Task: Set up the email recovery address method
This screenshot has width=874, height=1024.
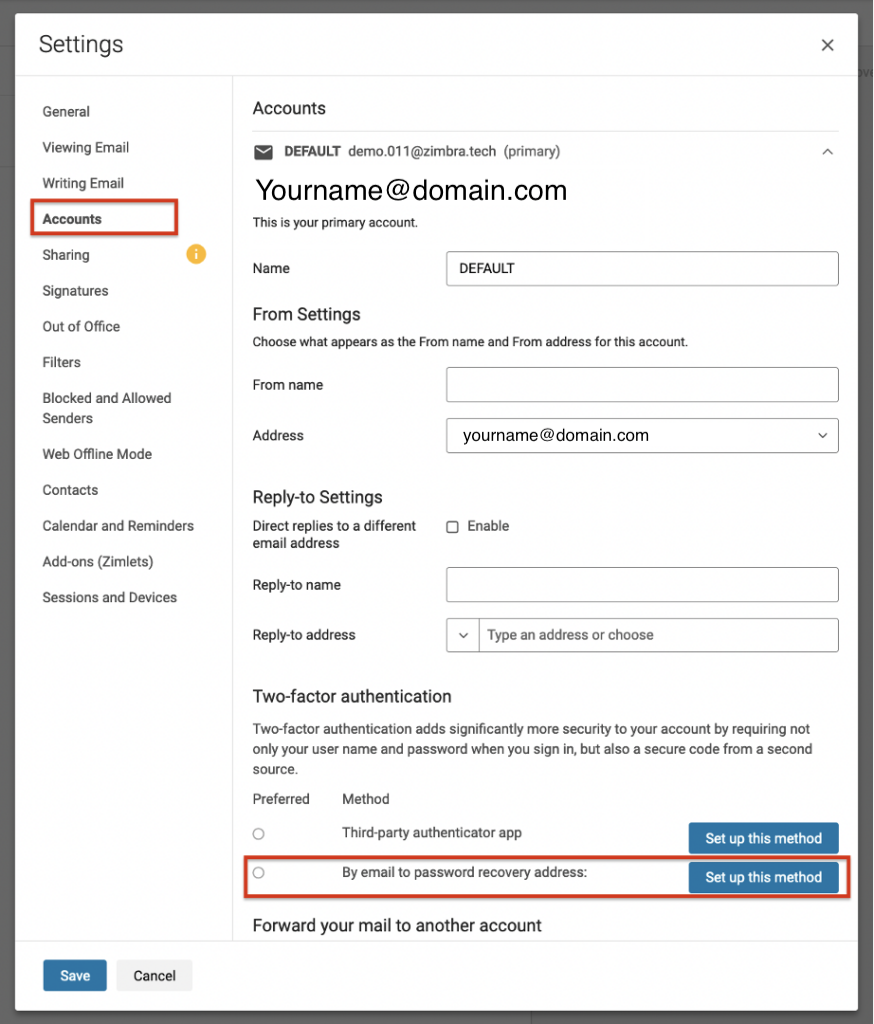Action: click(763, 877)
